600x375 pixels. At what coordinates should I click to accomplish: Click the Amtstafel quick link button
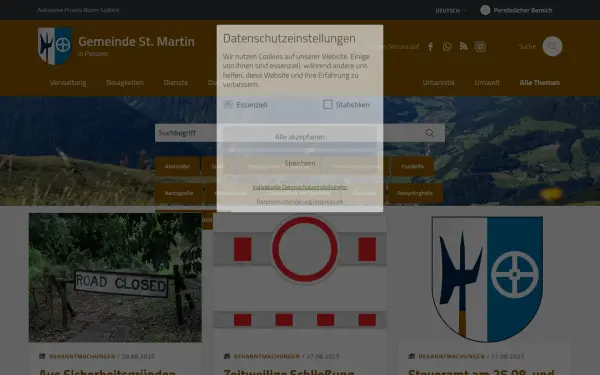(x=177, y=166)
